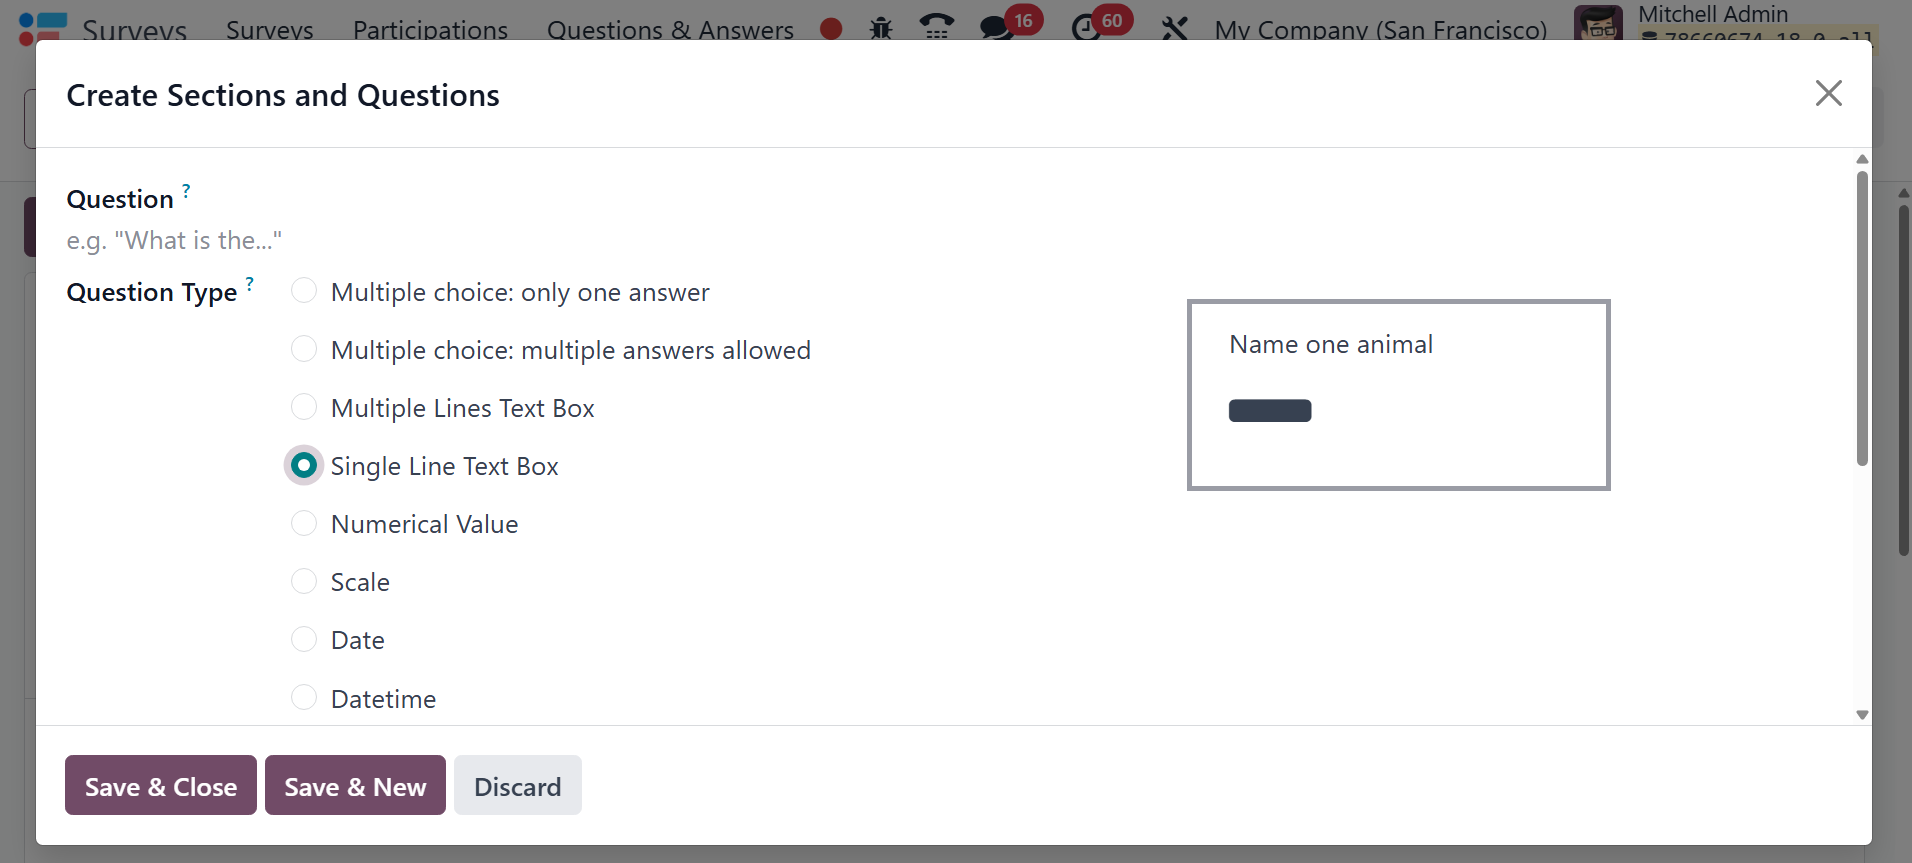The width and height of the screenshot is (1912, 863).
Task: Open the Participations menu
Action: 430,30
